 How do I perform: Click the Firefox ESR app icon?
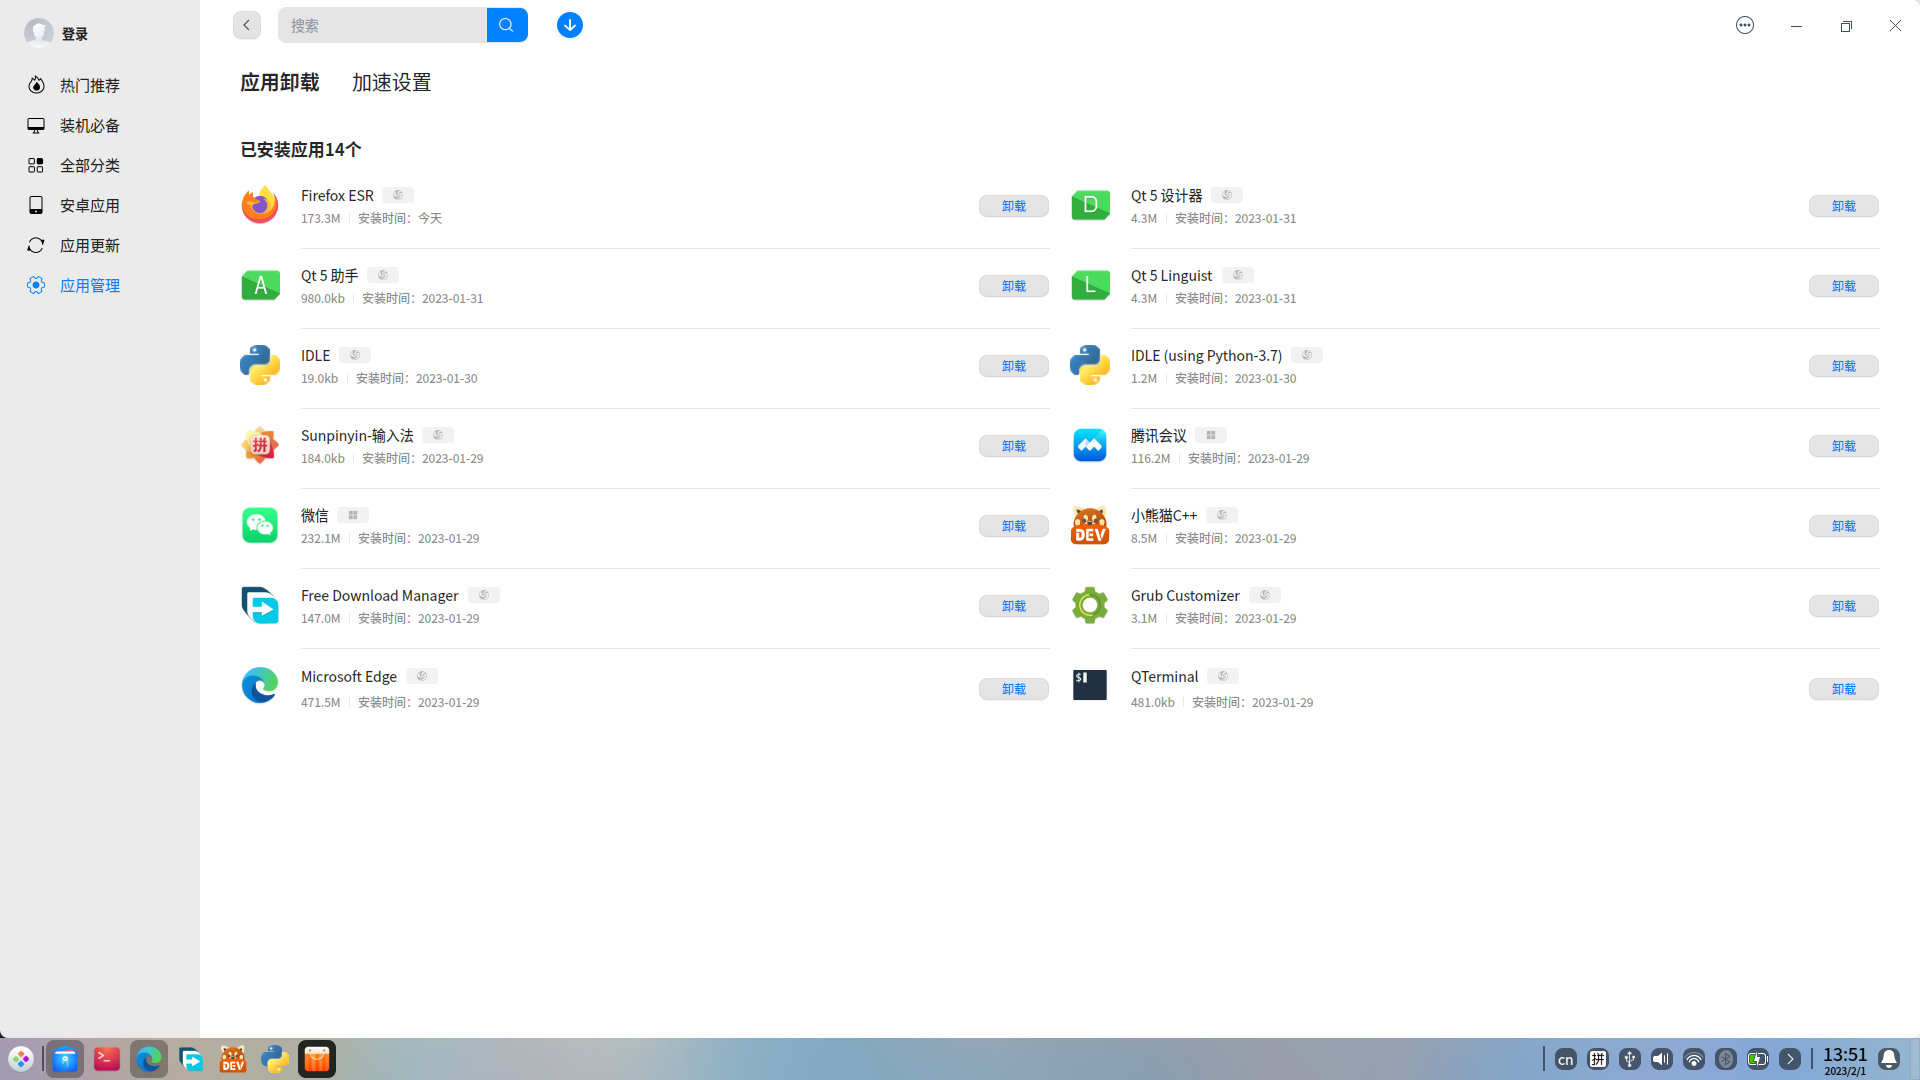[260, 205]
